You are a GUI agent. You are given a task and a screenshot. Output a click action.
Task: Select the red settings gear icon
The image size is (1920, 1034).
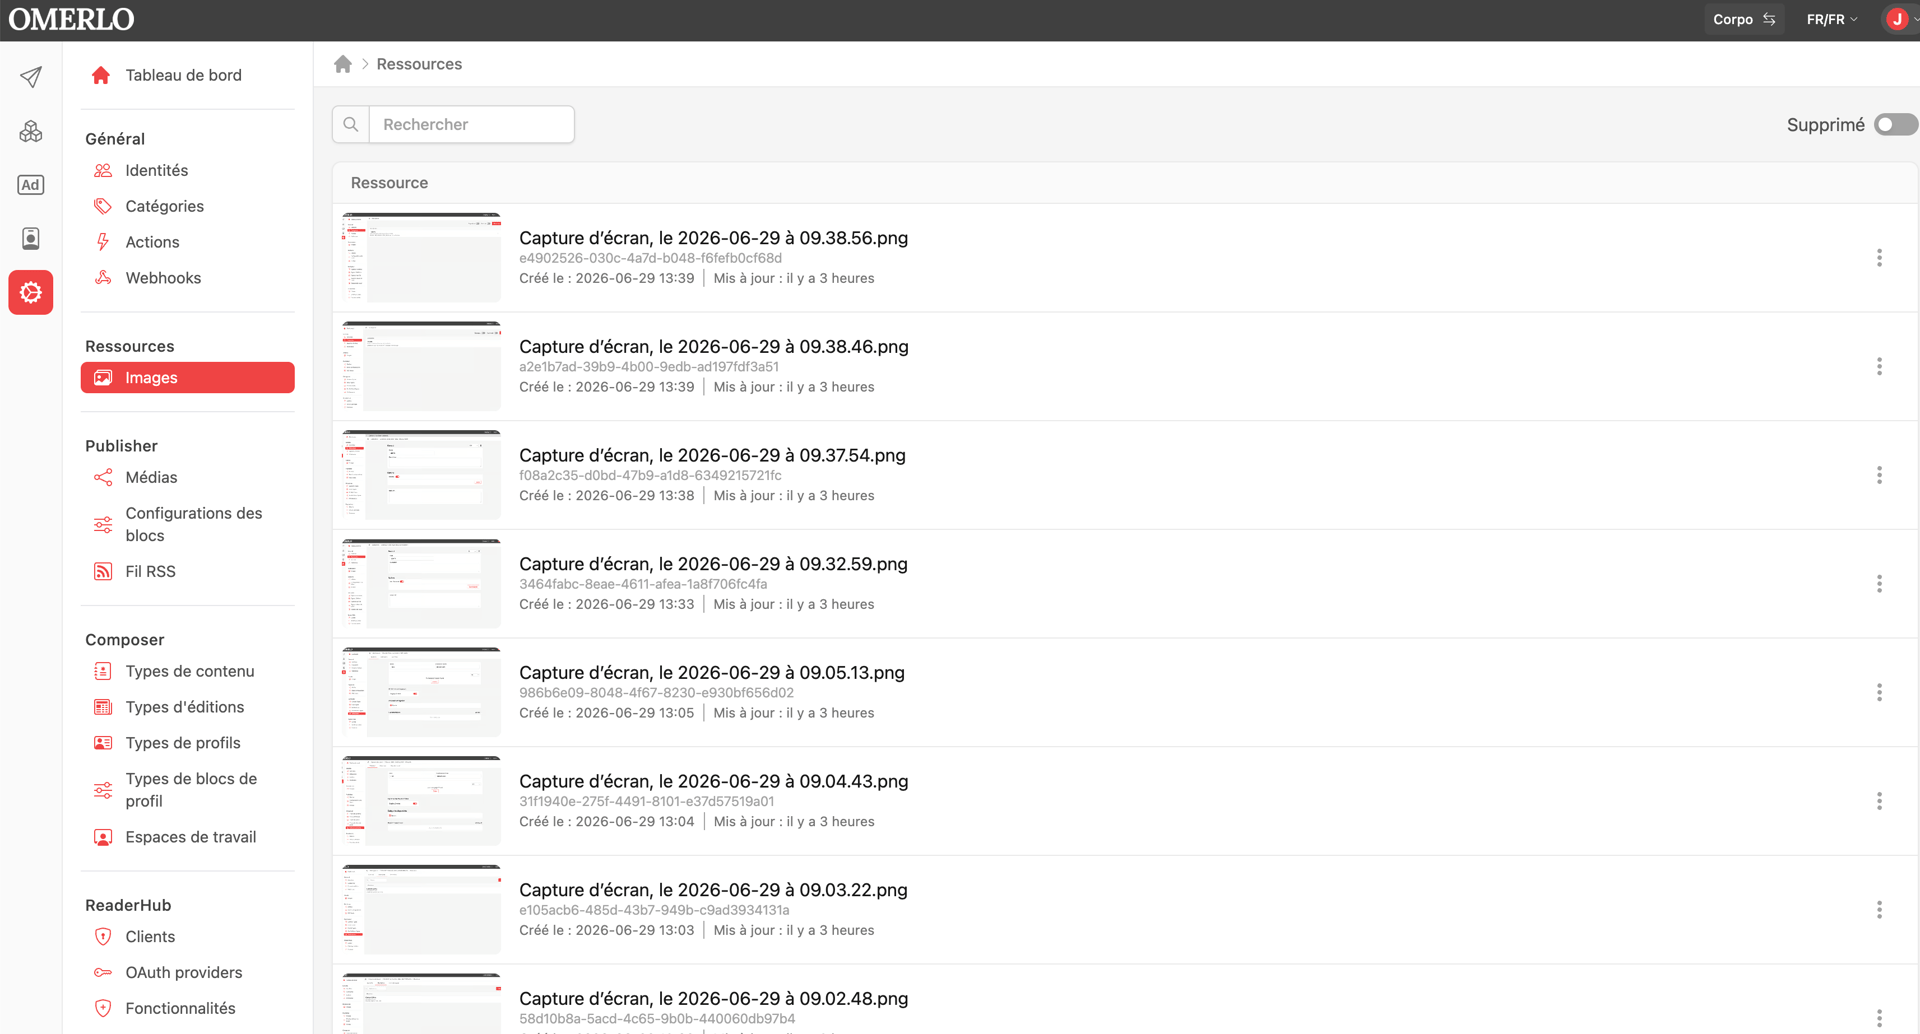tap(31, 292)
